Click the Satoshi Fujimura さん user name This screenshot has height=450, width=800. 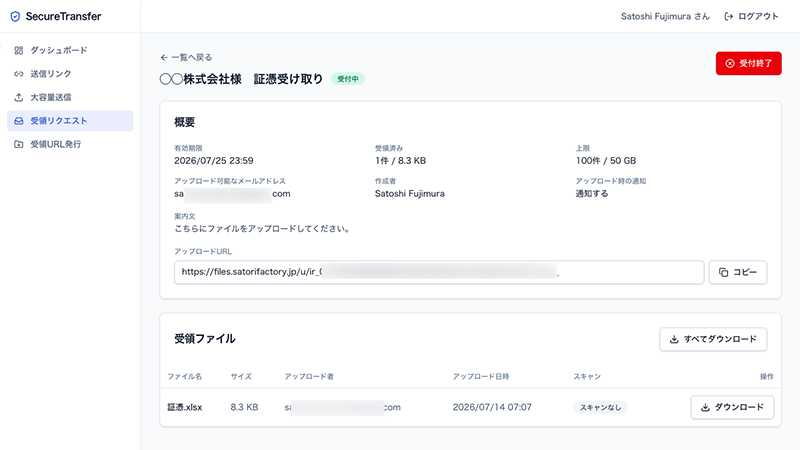pyautogui.click(x=665, y=16)
